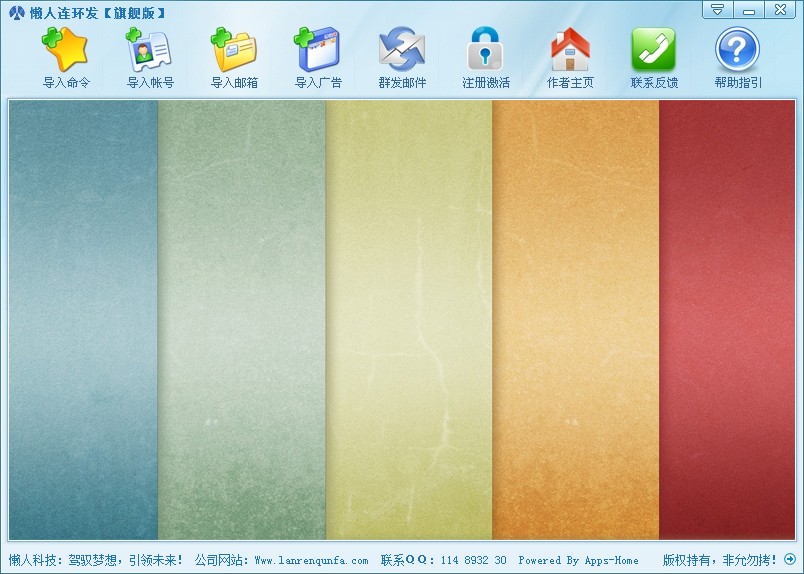Open 联系反馈 phone icon
The height and width of the screenshot is (574, 804).
(x=654, y=49)
